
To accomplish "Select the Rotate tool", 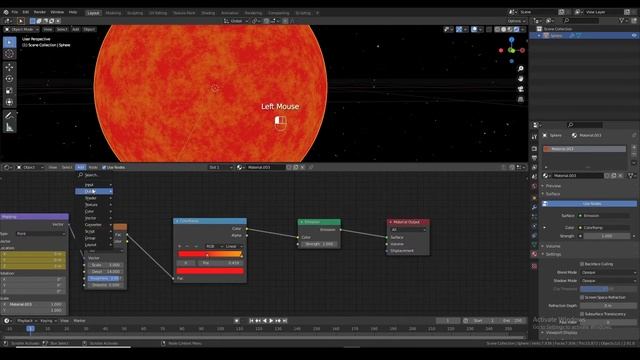I will 10,79.
